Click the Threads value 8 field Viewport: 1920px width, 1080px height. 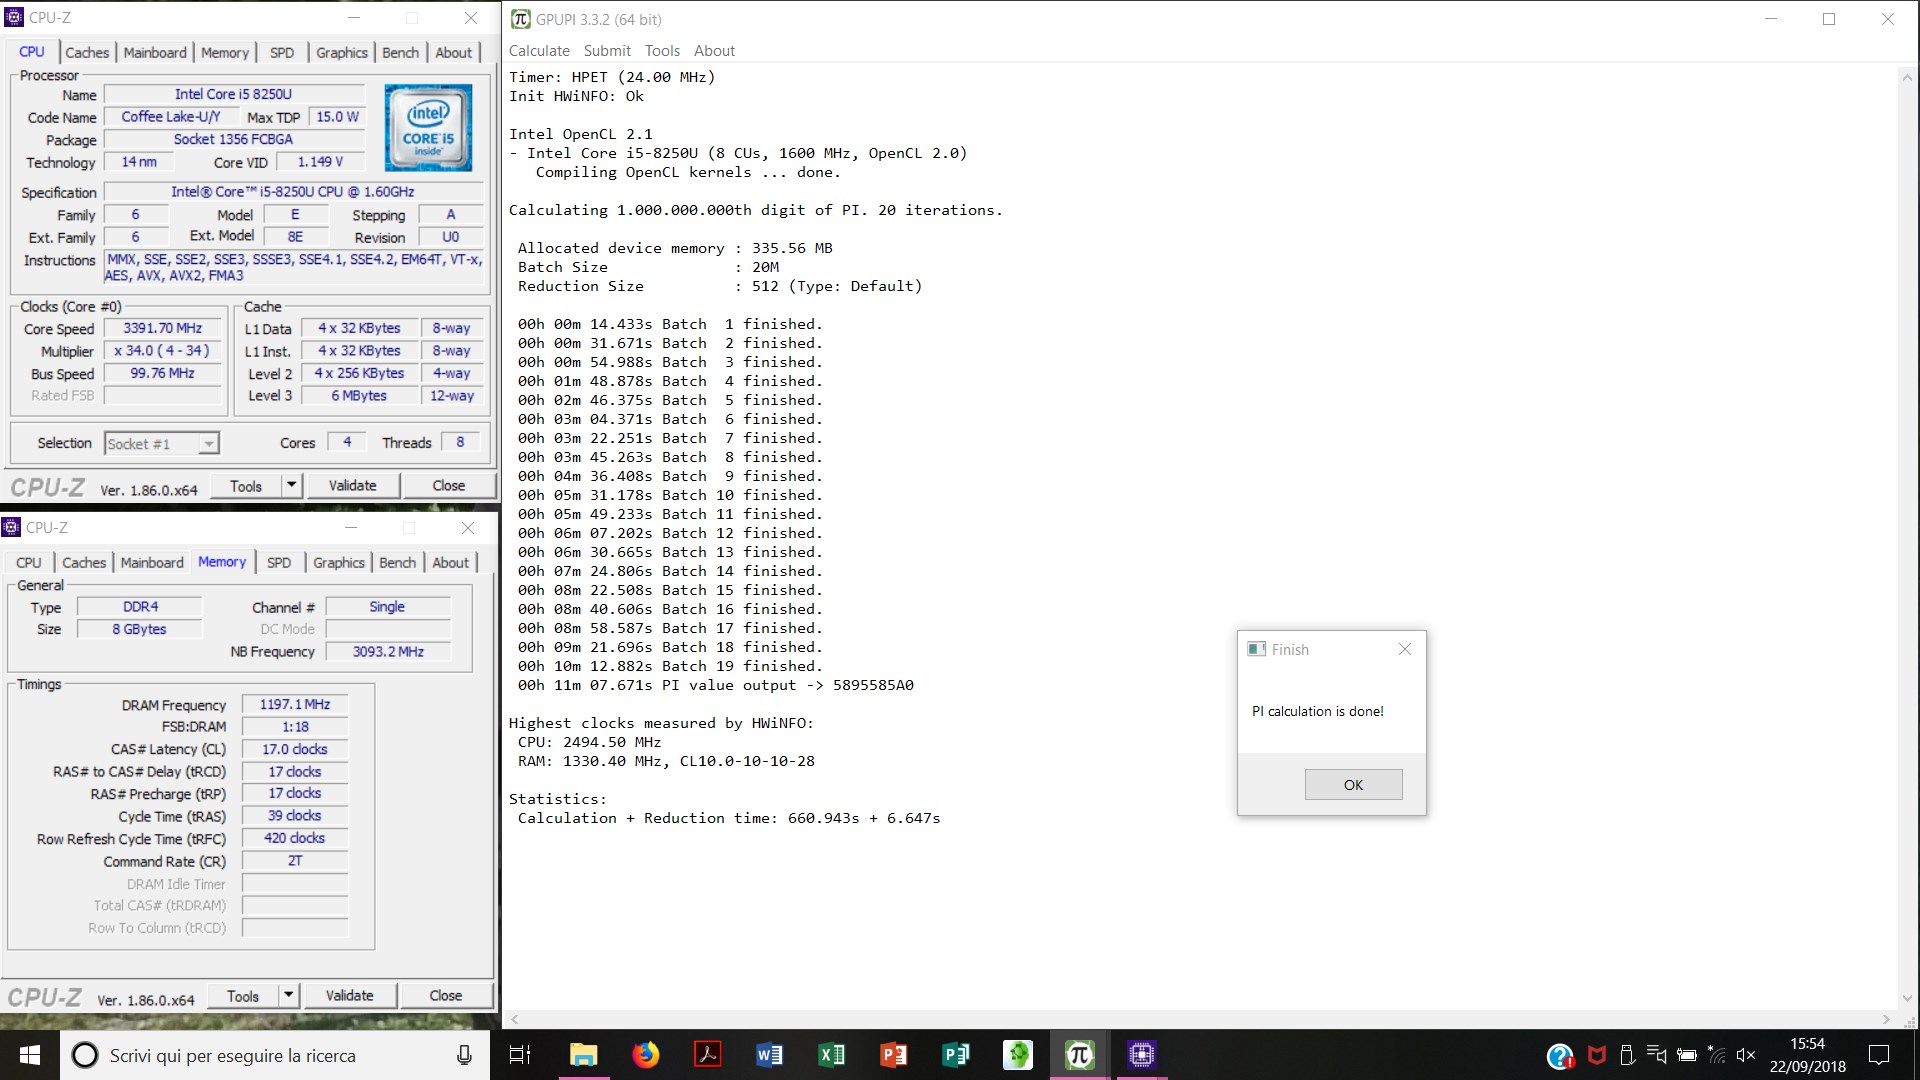click(460, 442)
